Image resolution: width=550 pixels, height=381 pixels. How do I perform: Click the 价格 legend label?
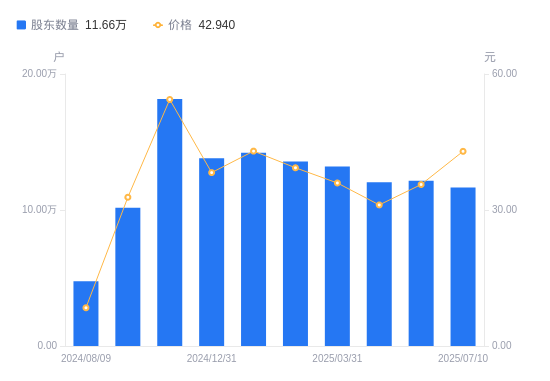[180, 25]
